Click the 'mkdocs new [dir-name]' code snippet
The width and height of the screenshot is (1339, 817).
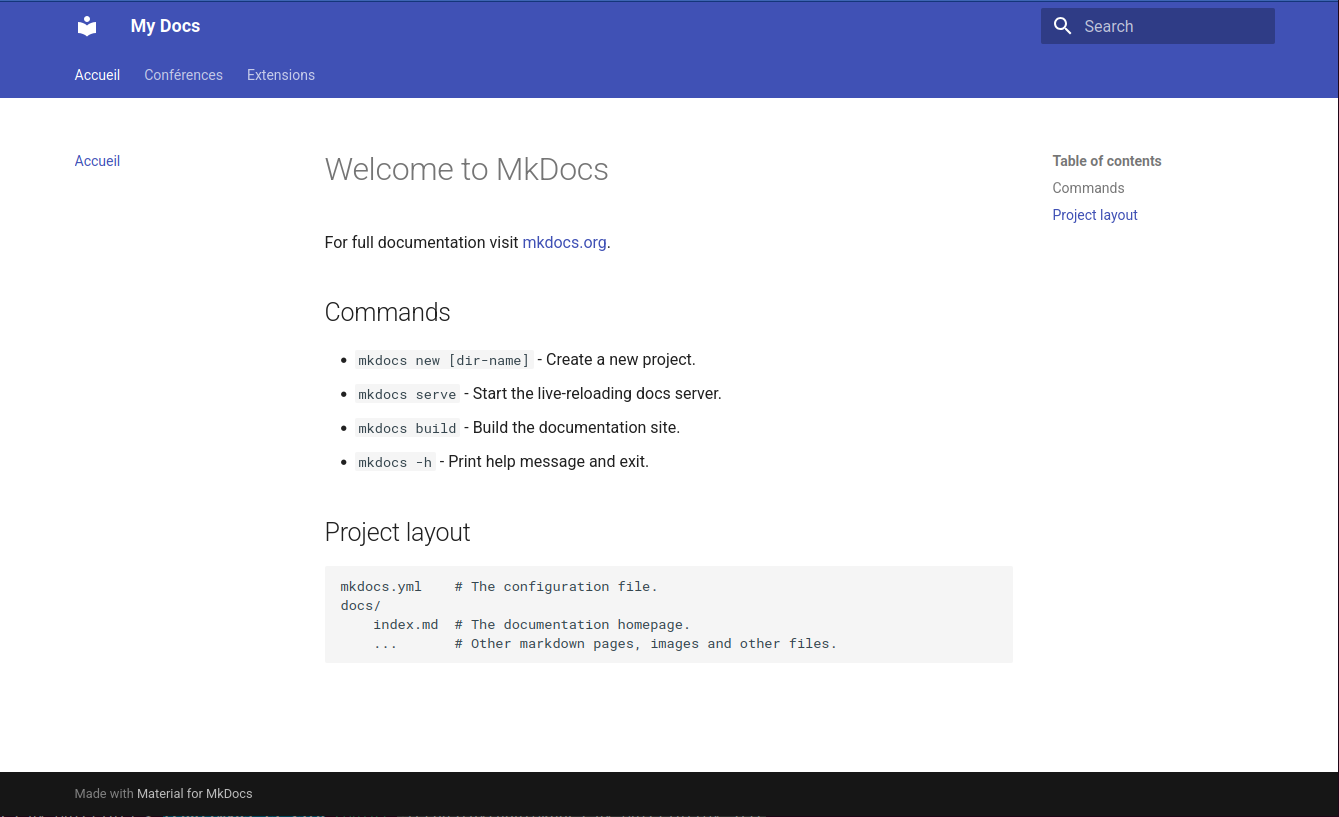(x=443, y=360)
